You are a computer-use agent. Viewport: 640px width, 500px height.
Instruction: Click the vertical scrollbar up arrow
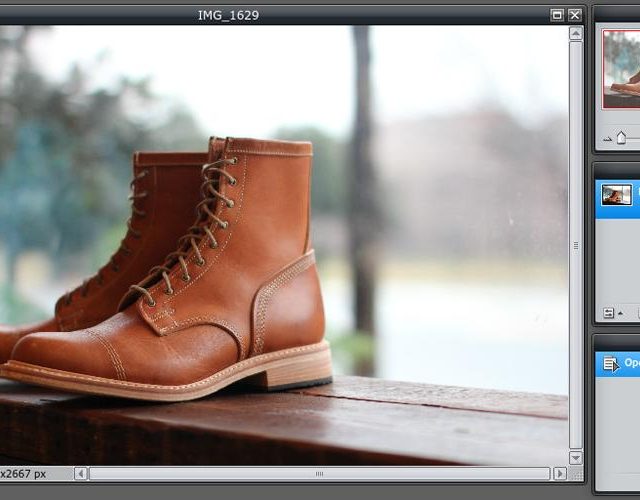pos(576,33)
